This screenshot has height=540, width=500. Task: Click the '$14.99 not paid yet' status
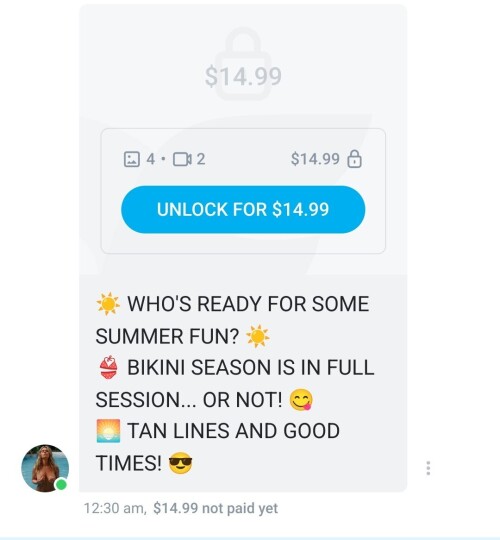coord(216,508)
